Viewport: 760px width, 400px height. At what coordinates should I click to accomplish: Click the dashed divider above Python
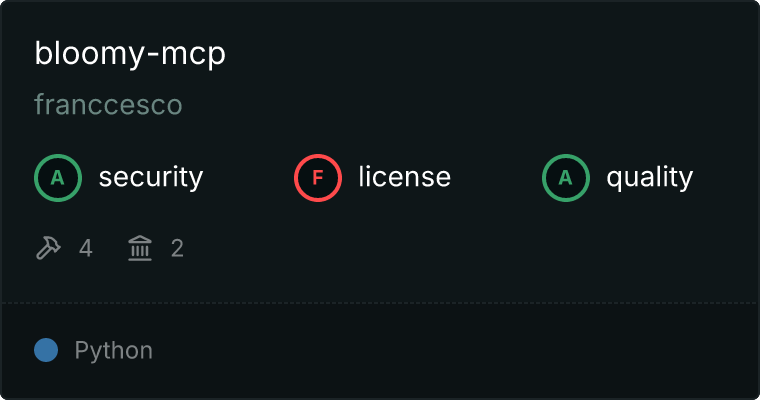[380, 303]
